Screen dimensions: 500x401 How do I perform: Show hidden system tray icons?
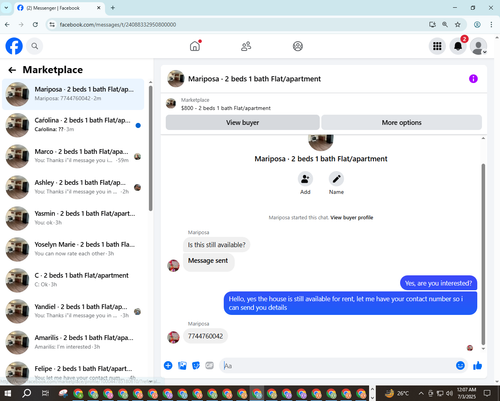click(x=421, y=393)
